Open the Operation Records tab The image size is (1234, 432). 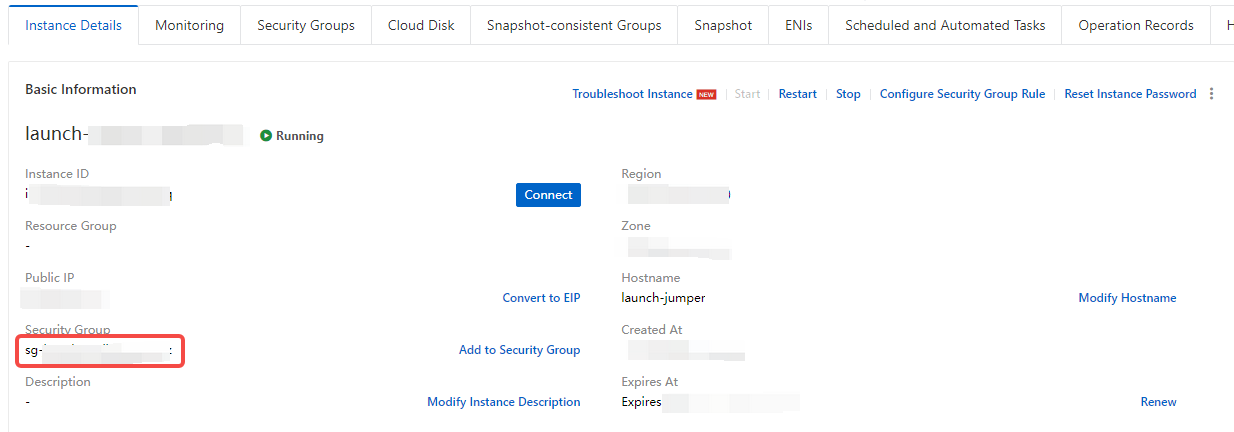pos(1135,25)
